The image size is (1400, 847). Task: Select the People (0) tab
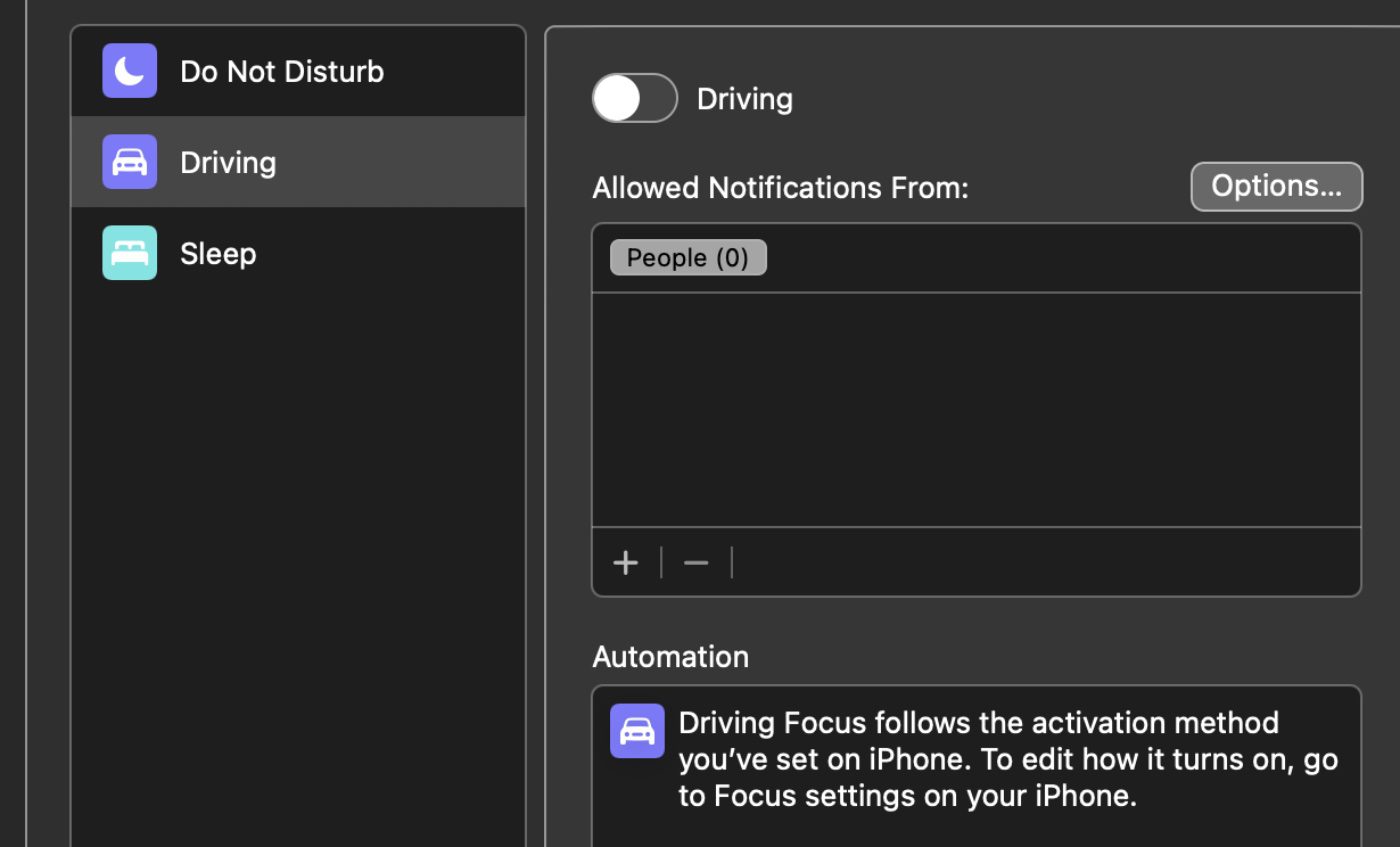click(x=688, y=258)
